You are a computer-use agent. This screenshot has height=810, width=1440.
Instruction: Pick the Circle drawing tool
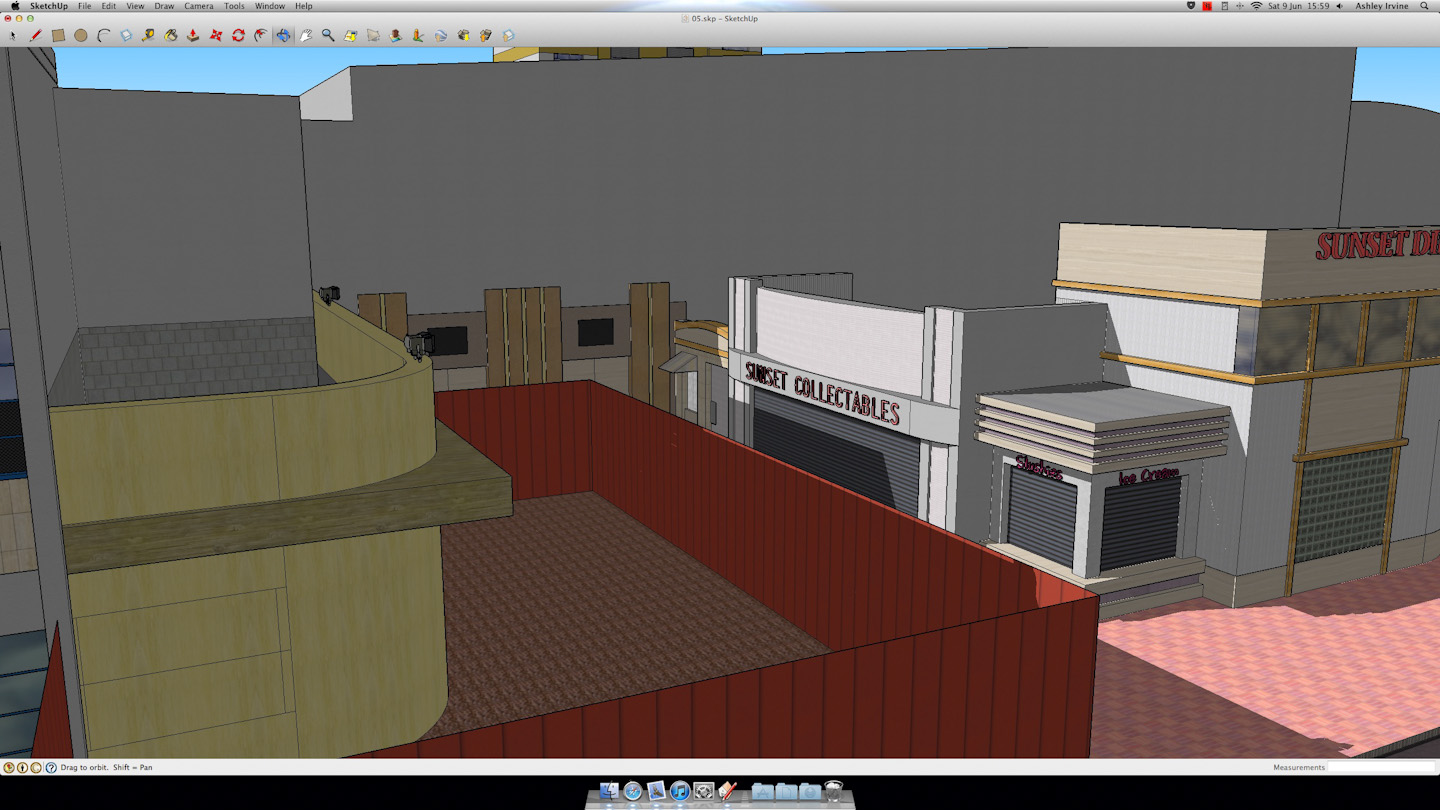81,35
